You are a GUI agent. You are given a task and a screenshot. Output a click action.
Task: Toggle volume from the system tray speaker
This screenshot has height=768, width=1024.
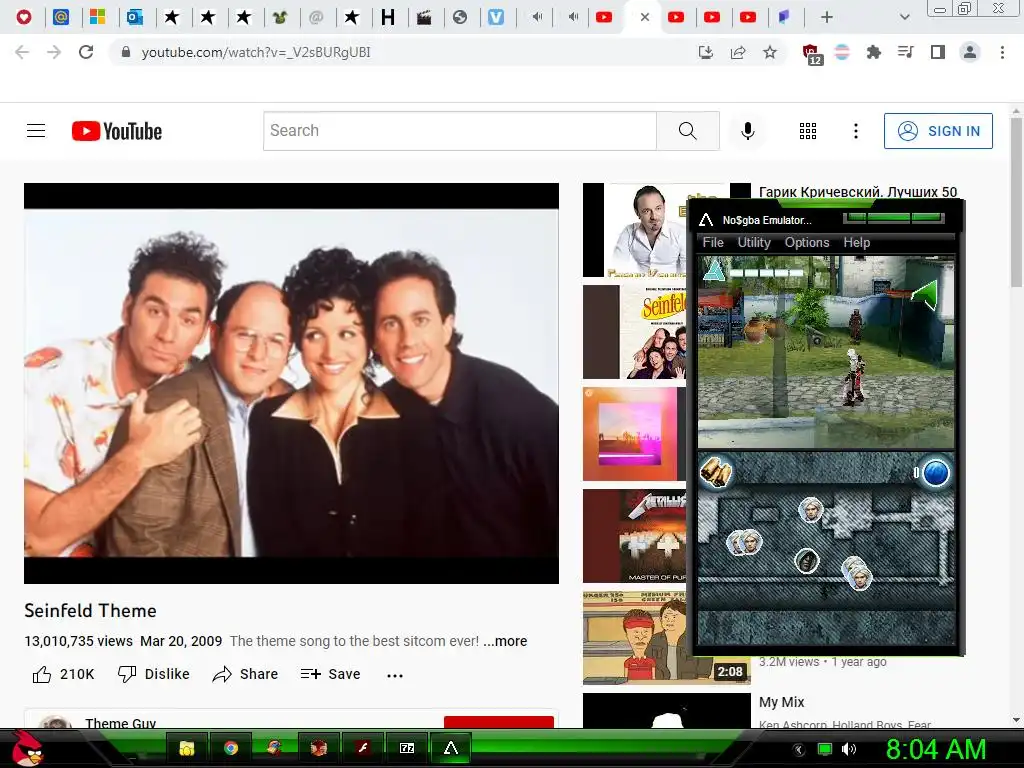point(849,749)
